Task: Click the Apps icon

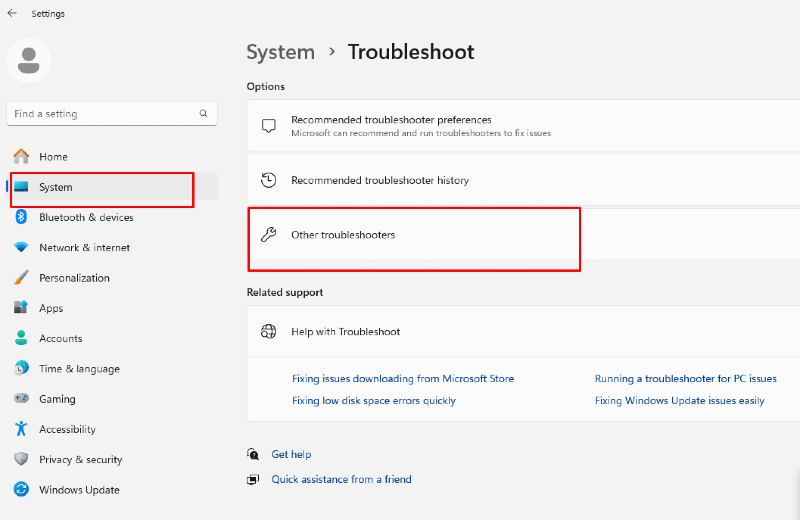Action: coord(21,308)
